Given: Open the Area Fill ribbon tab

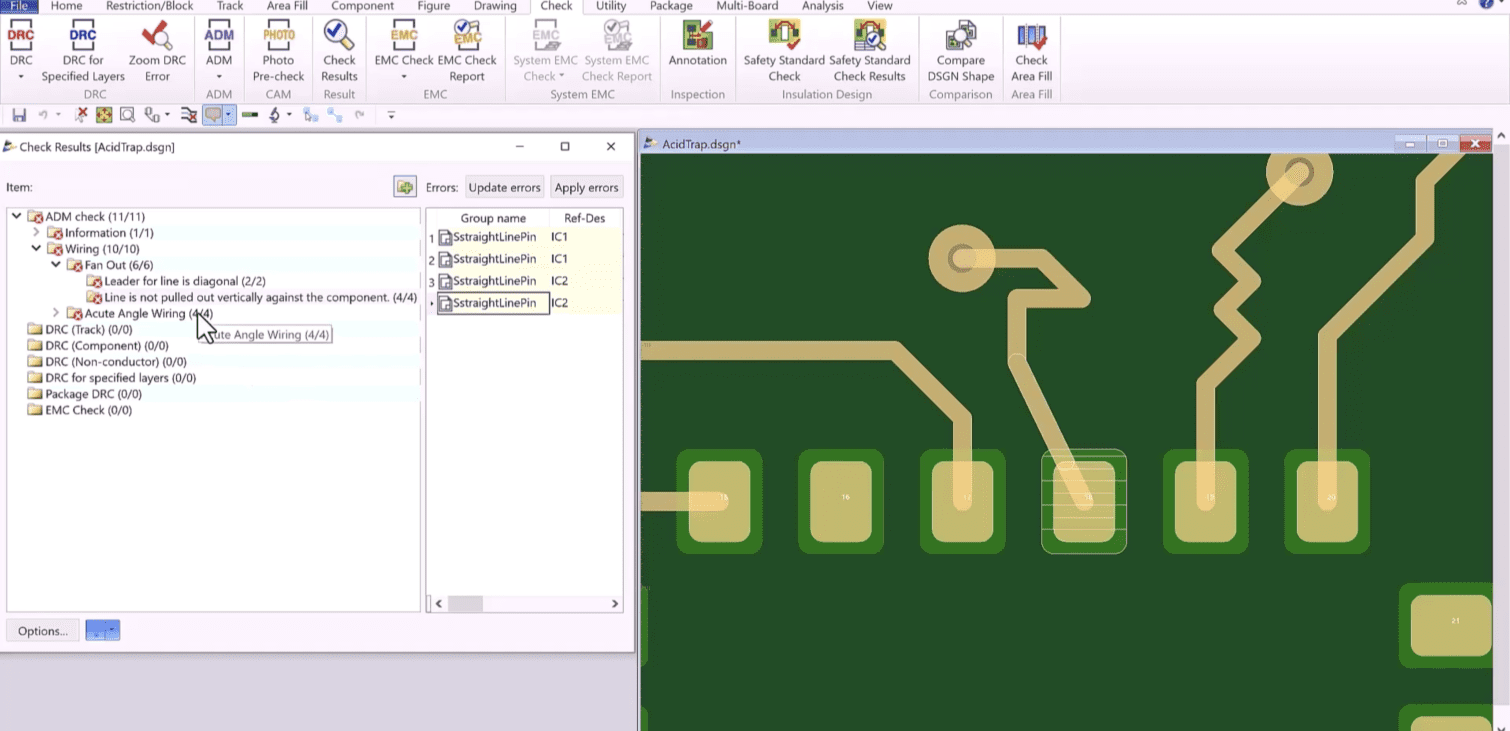Looking at the screenshot, I should point(287,6).
